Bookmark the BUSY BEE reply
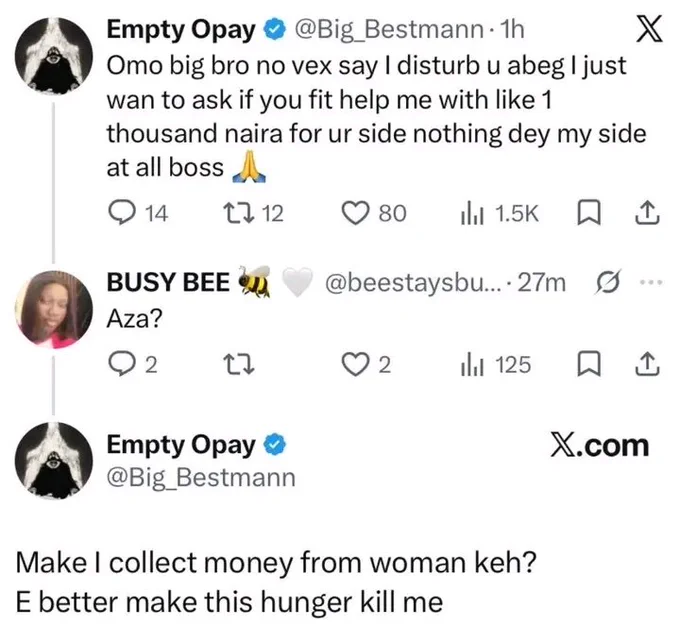Image resolution: width=680 pixels, height=625 pixels. [x=589, y=364]
